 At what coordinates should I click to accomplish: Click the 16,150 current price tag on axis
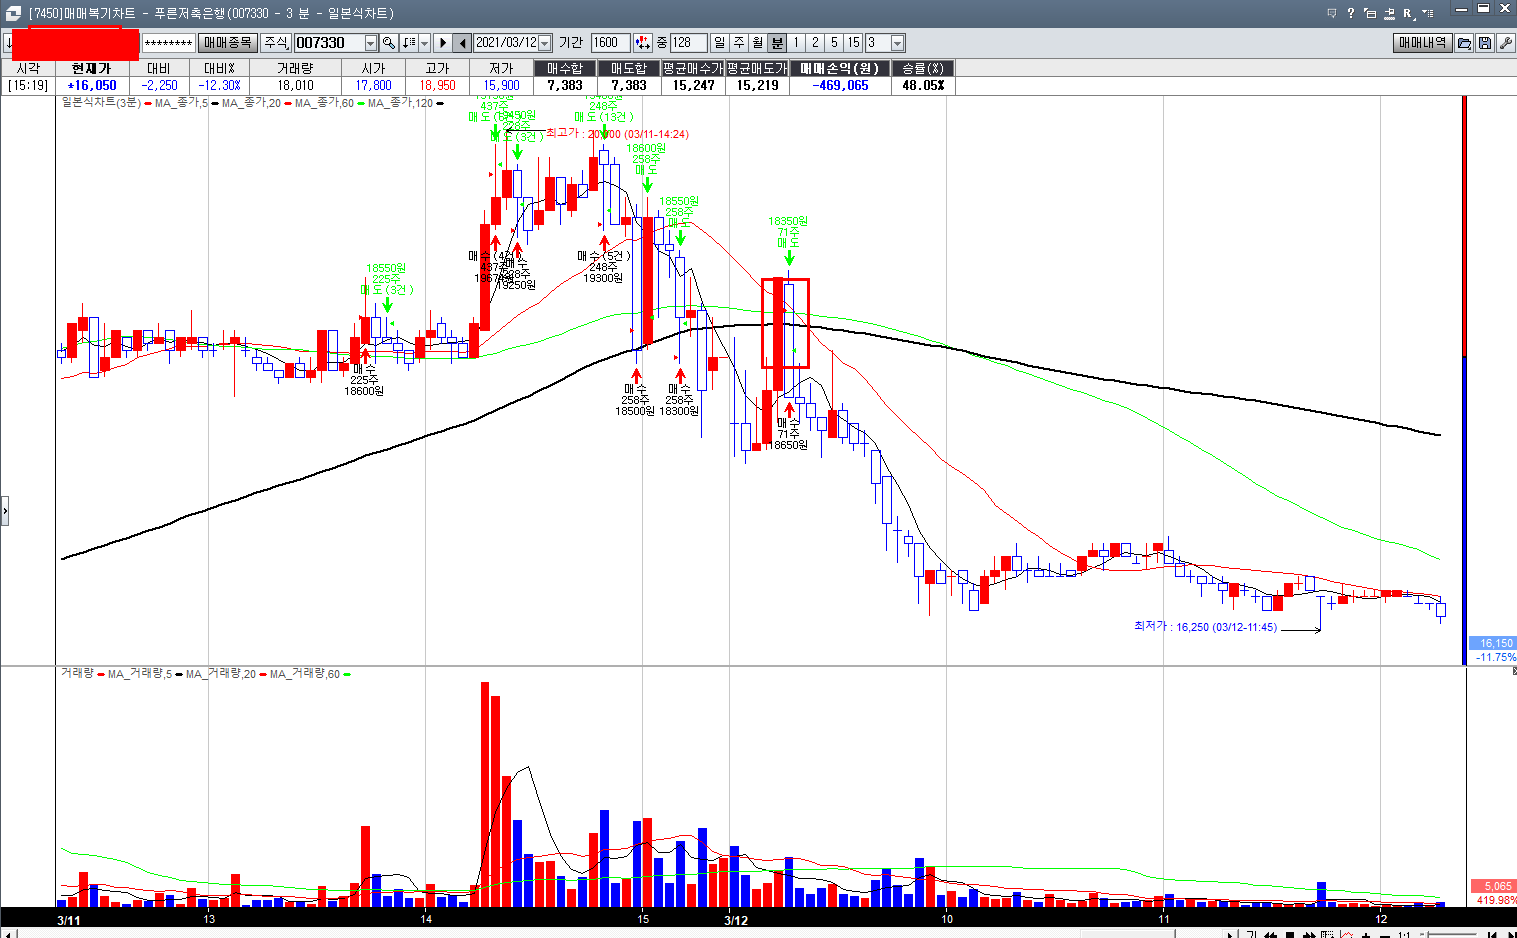coord(1492,643)
